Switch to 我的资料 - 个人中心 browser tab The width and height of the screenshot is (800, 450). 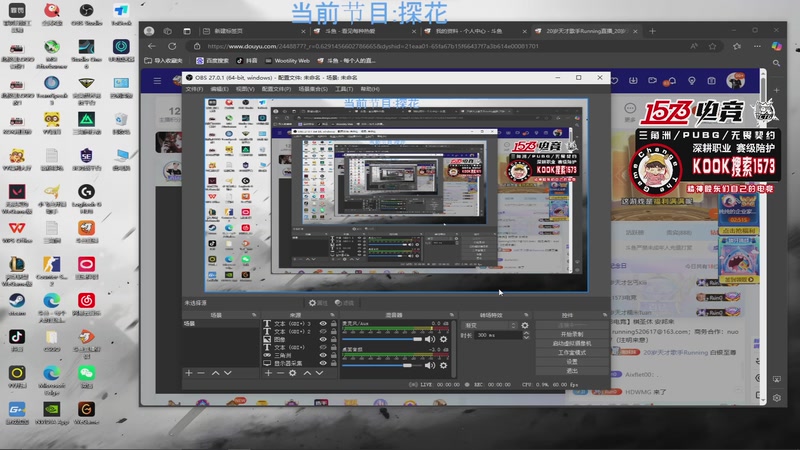point(476,31)
